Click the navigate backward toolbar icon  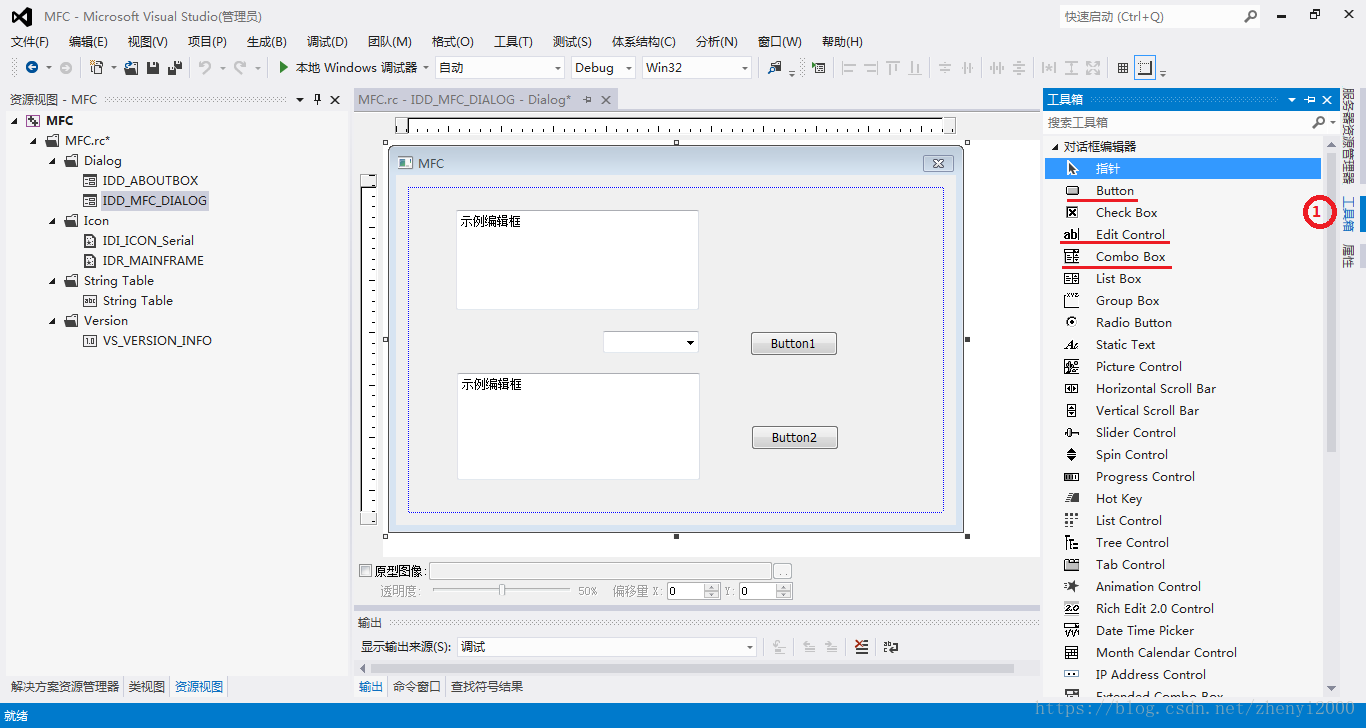32,68
